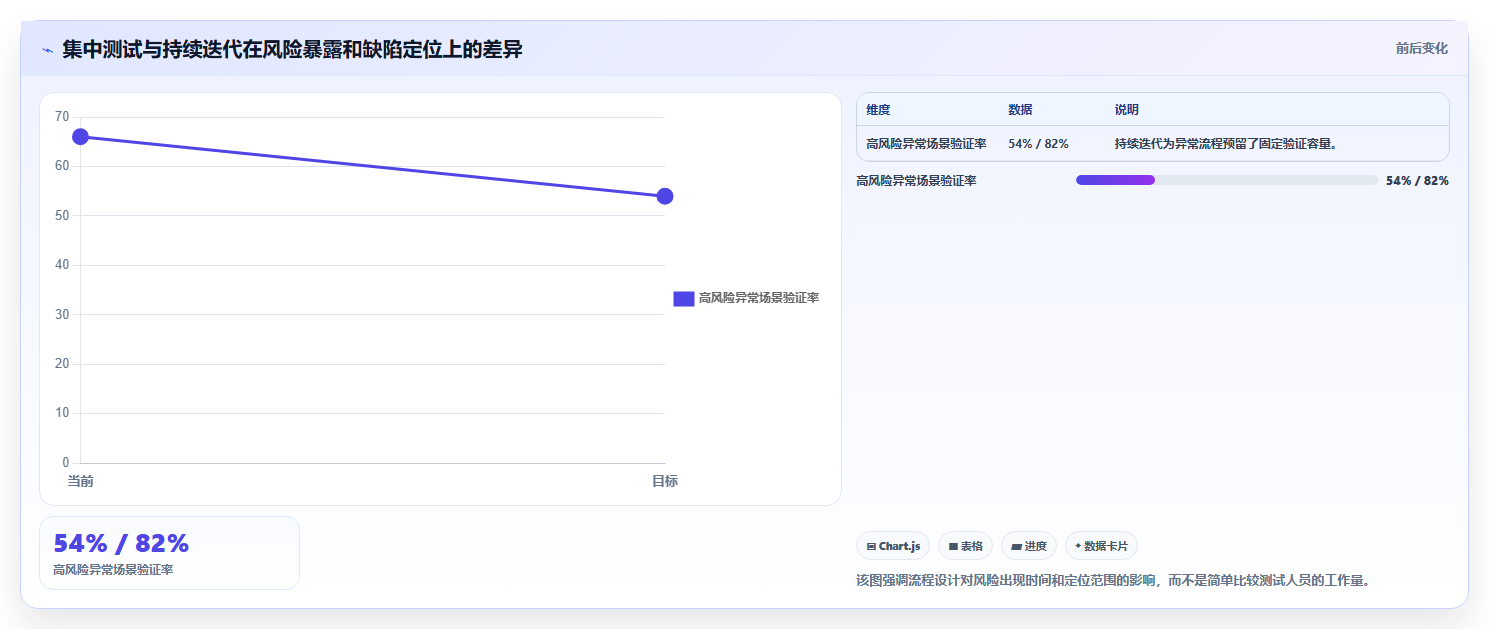Click the lightning icon beside the title
The height and width of the screenshot is (629, 1489).
pyautogui.click(x=47, y=50)
